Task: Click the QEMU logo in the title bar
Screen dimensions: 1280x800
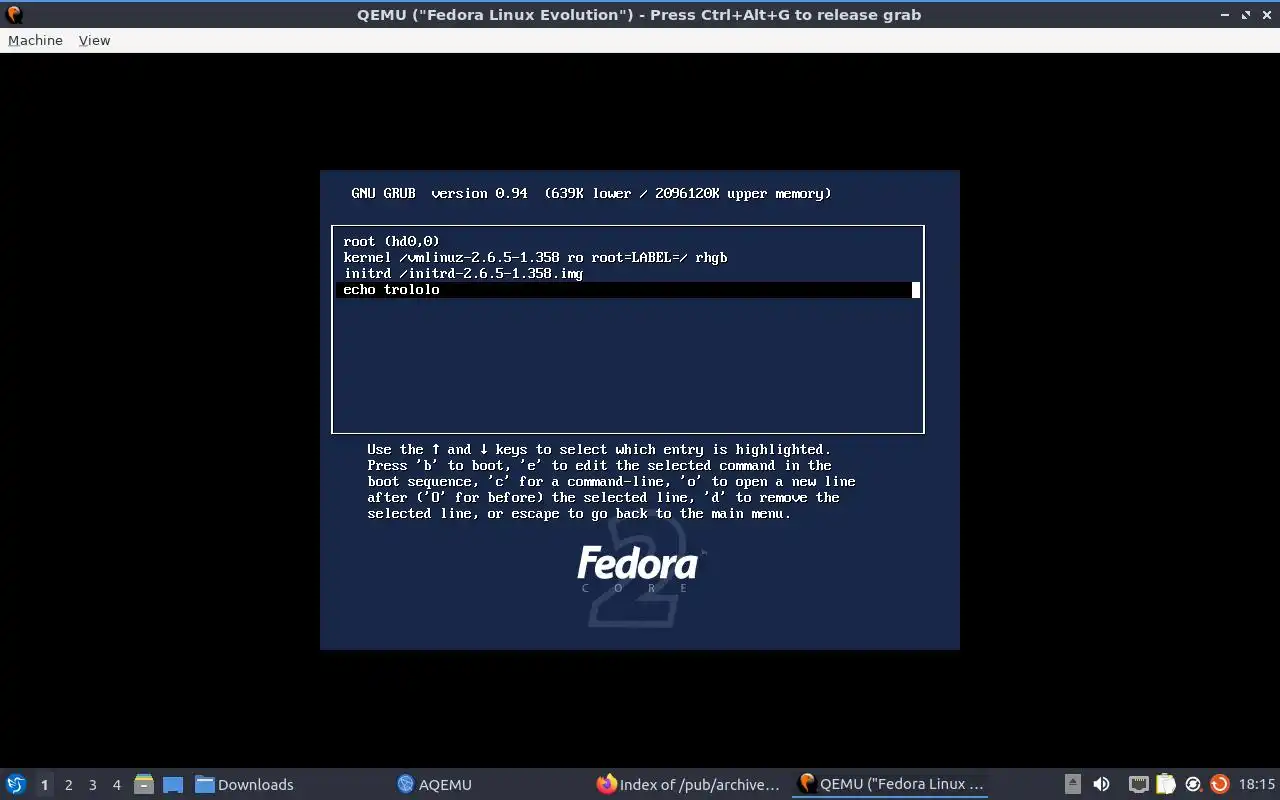Action: point(14,15)
